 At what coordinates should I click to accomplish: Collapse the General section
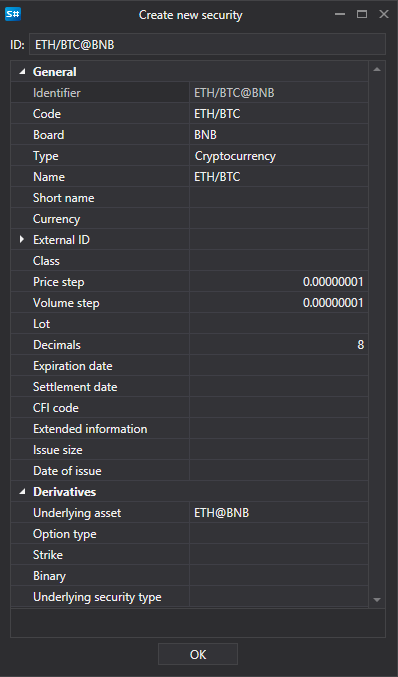coord(22,72)
